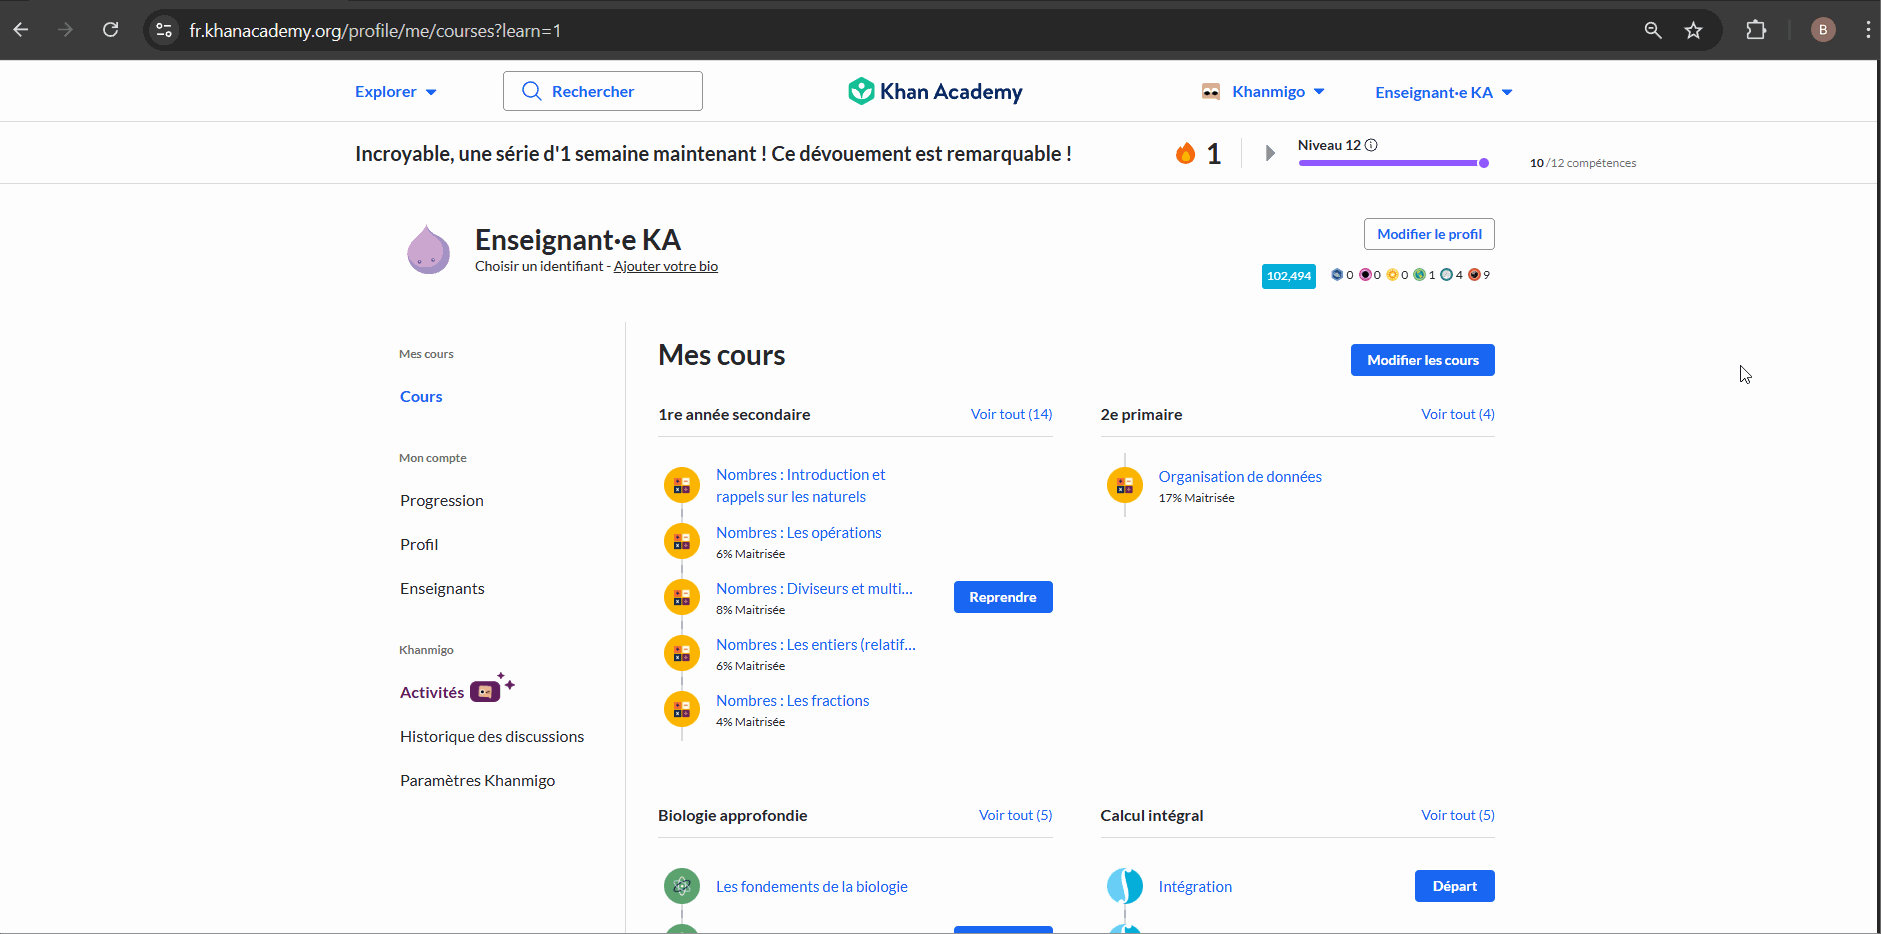Click the blue Intégration unit icon

(1125, 885)
